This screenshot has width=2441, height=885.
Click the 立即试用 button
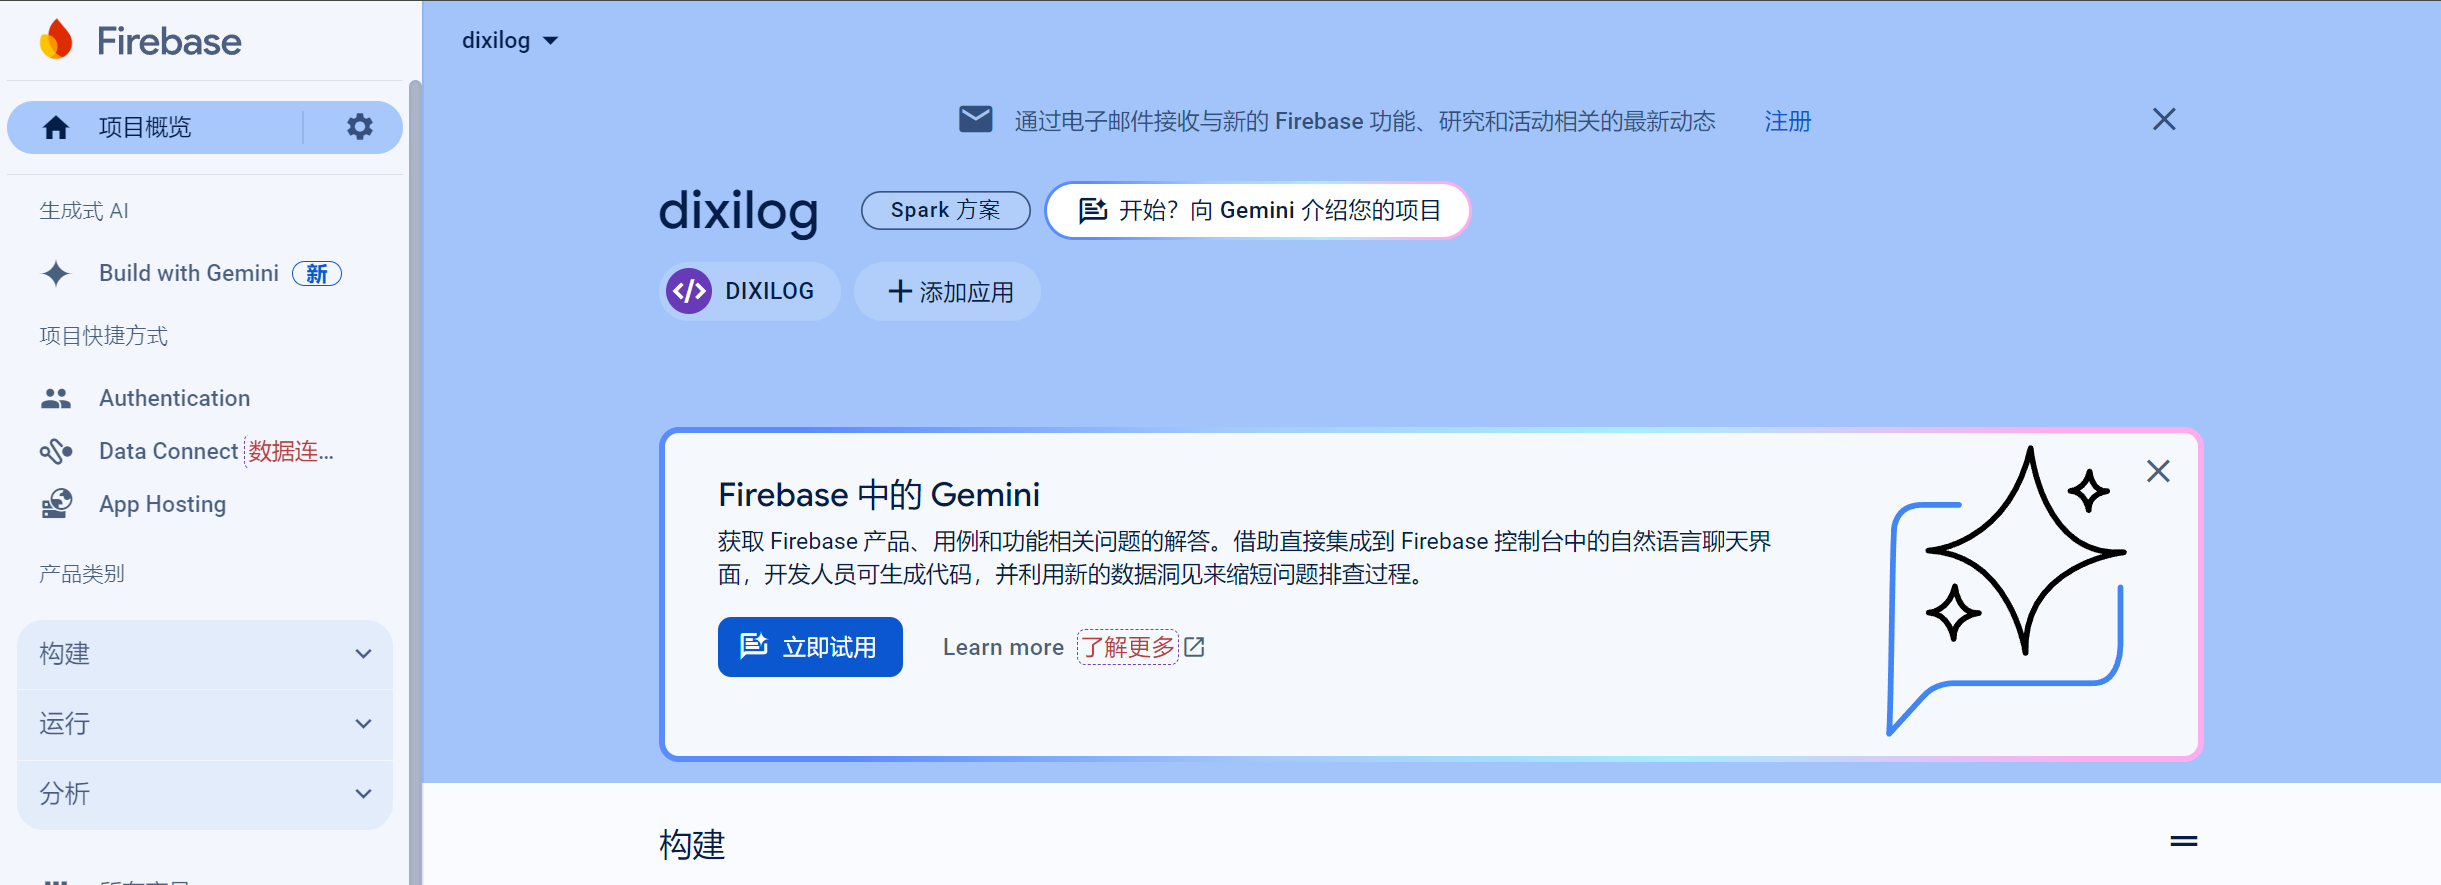pos(810,647)
